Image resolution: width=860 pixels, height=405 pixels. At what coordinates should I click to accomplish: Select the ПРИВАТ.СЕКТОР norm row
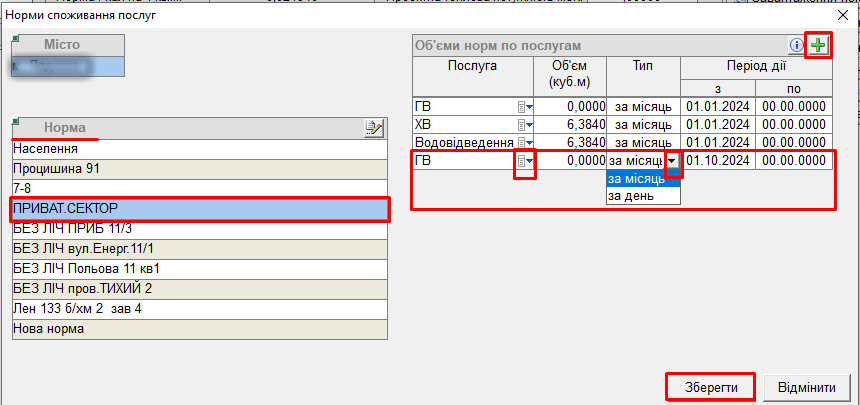199,208
